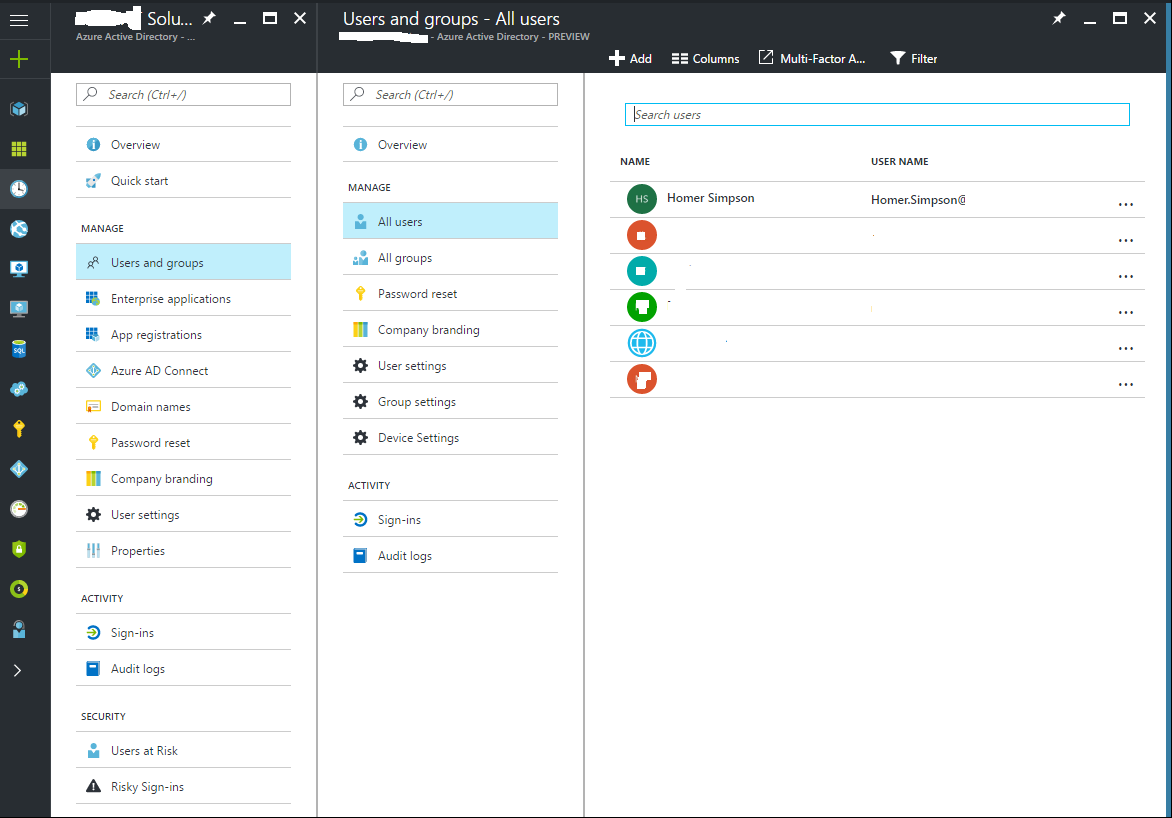
Task: Open ellipsis menu for the globe avatar row
Action: click(x=1126, y=348)
